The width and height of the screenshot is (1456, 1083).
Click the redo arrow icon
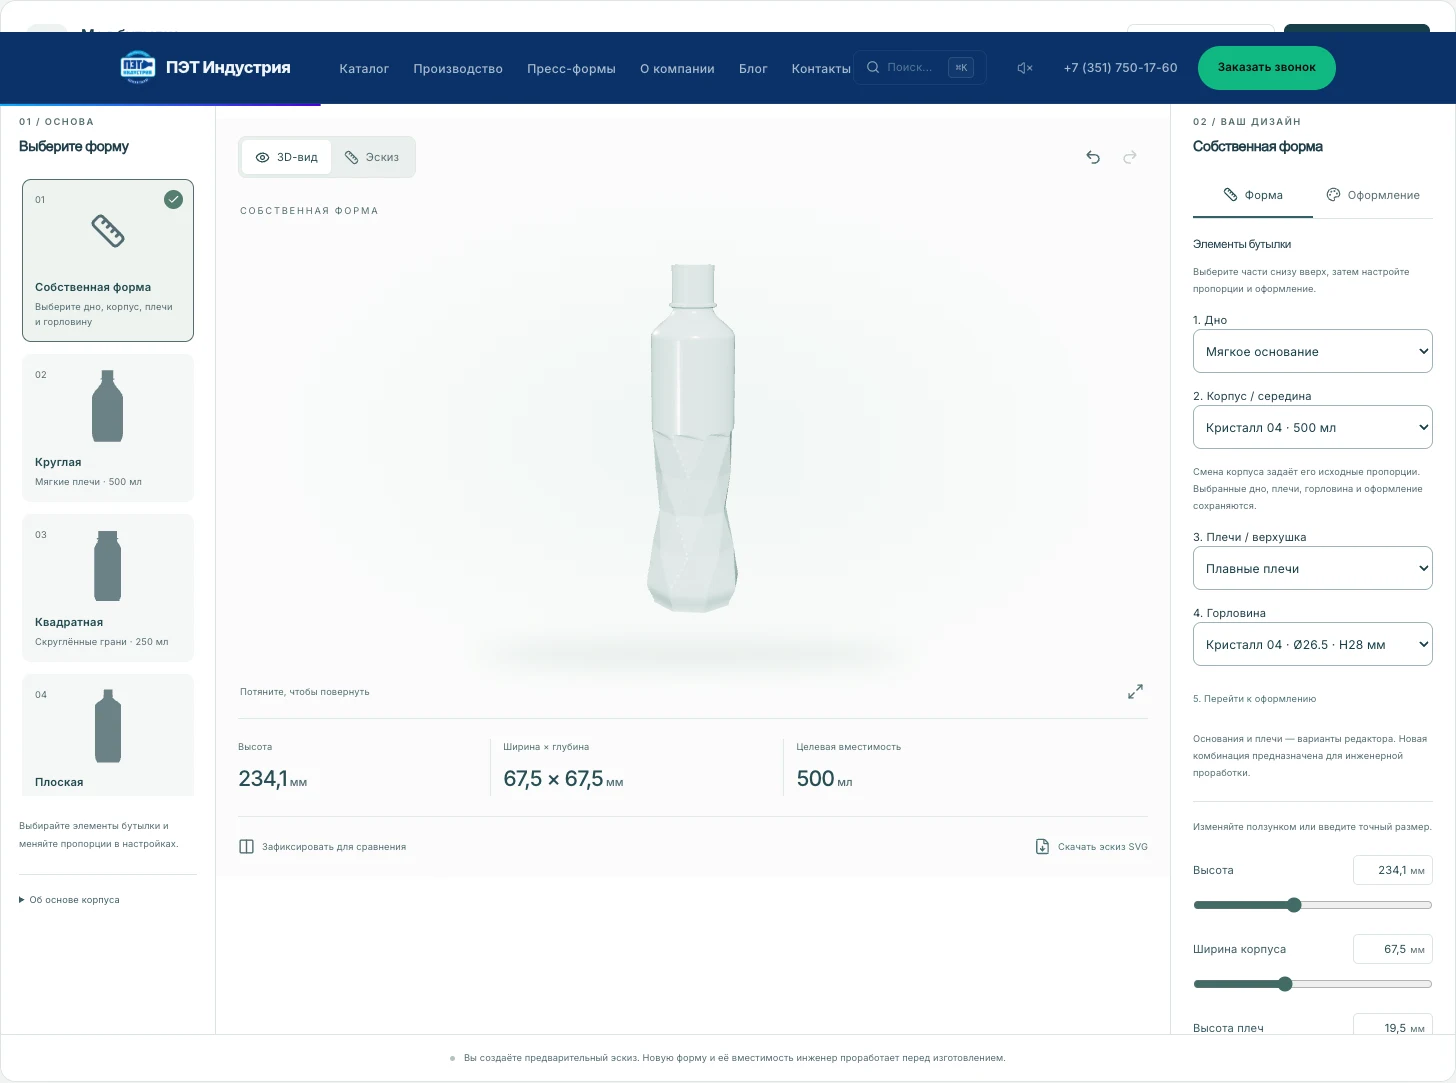click(1130, 157)
